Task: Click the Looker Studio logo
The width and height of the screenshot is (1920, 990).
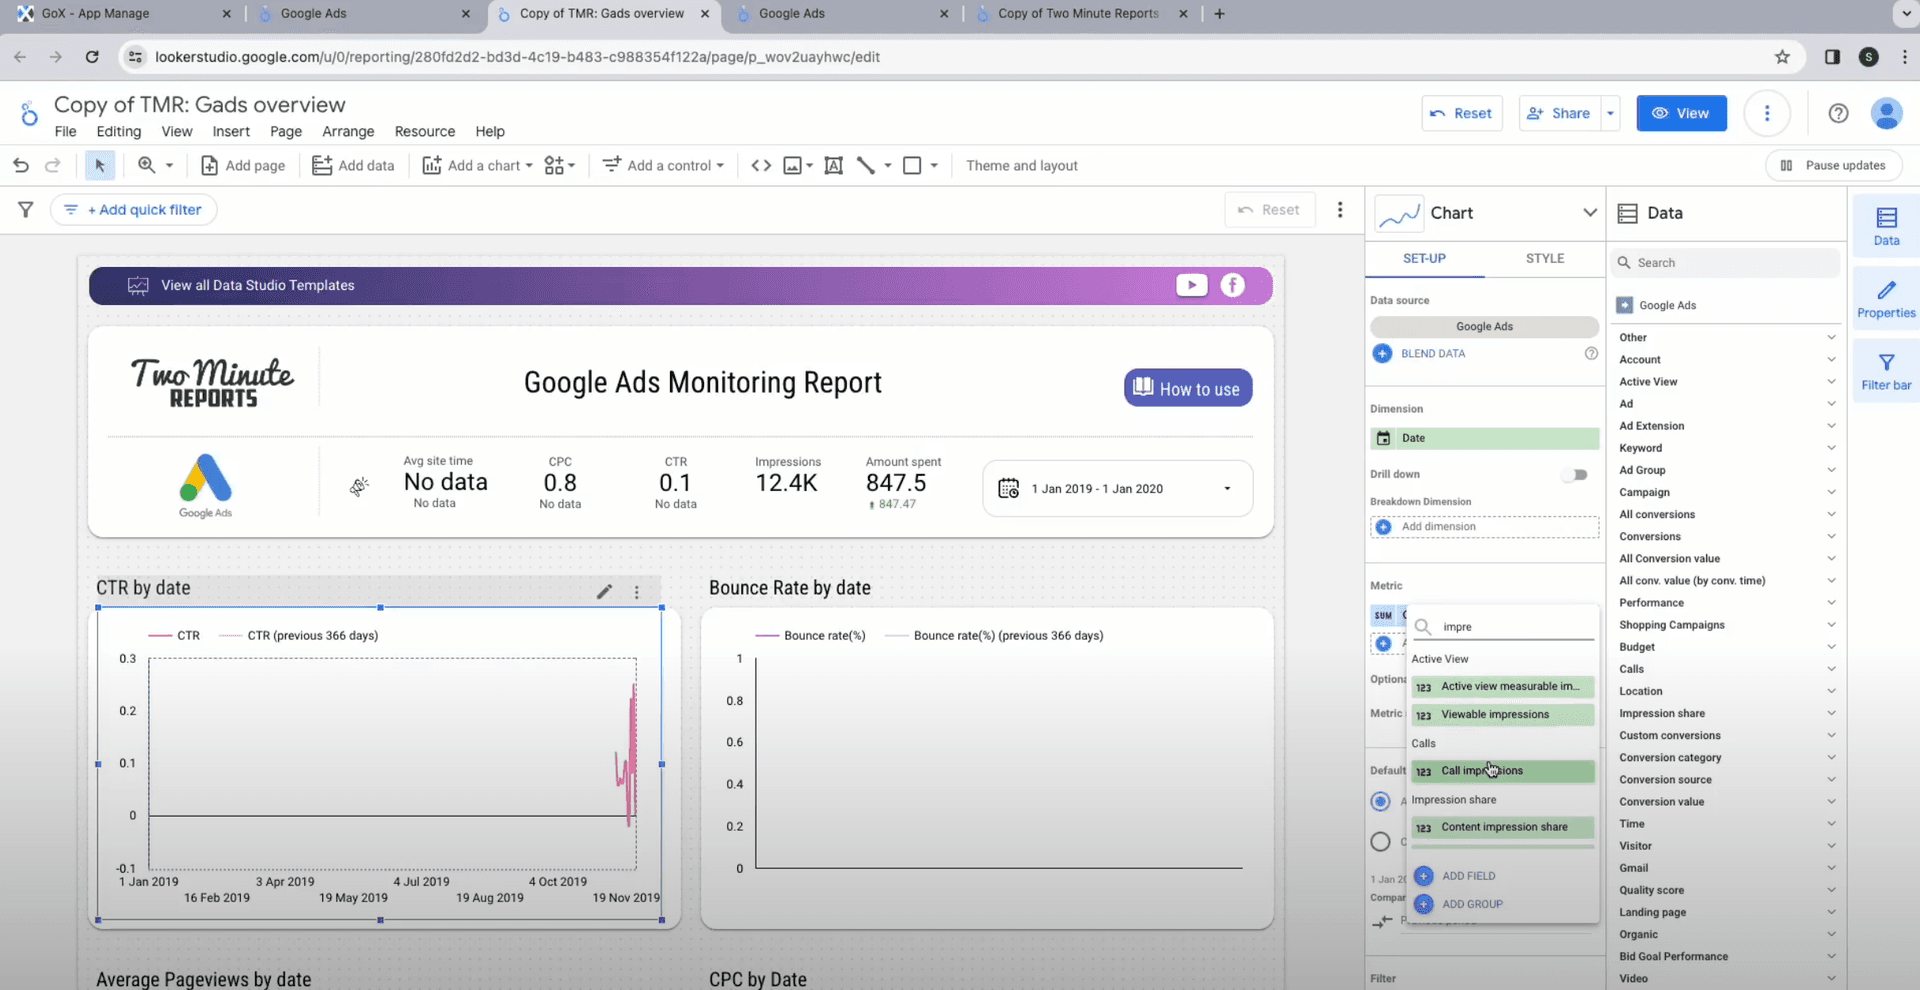Action: (x=29, y=114)
